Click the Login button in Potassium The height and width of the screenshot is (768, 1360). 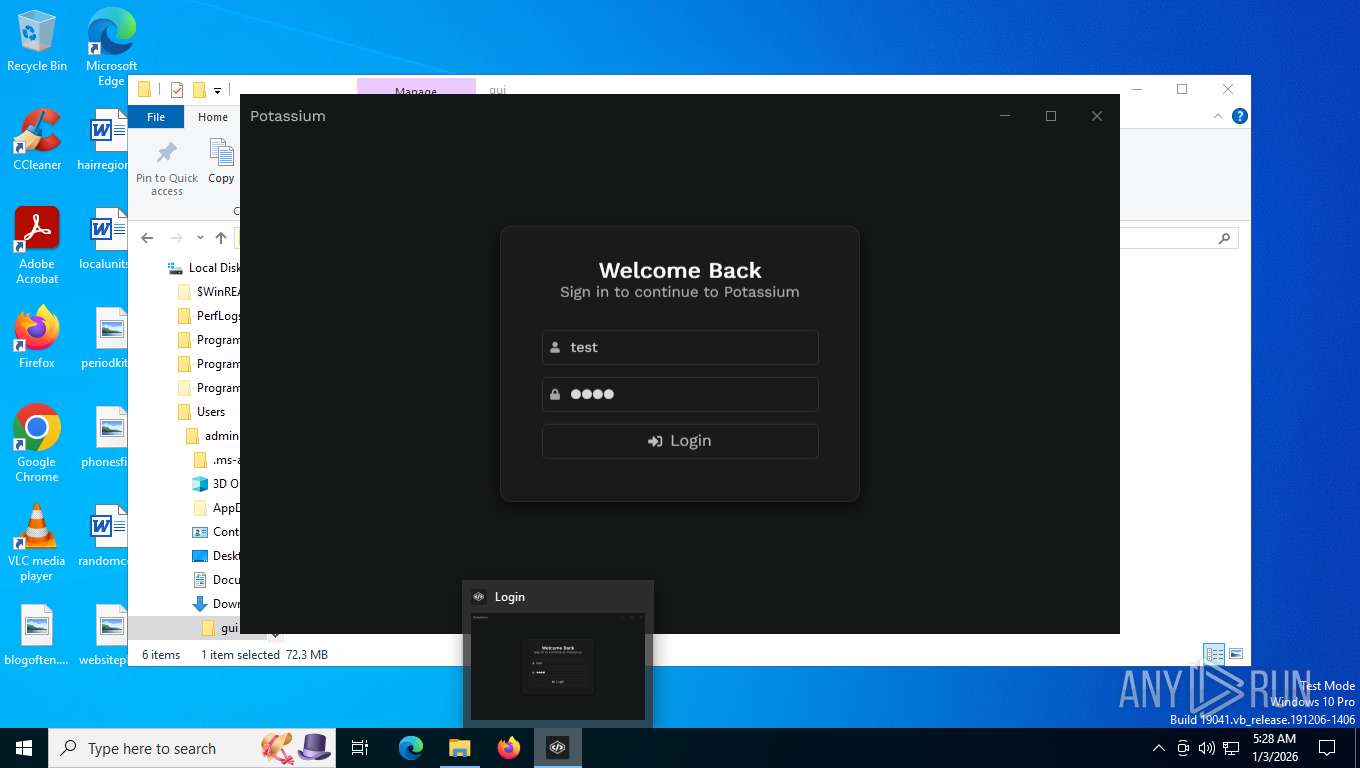click(x=680, y=441)
